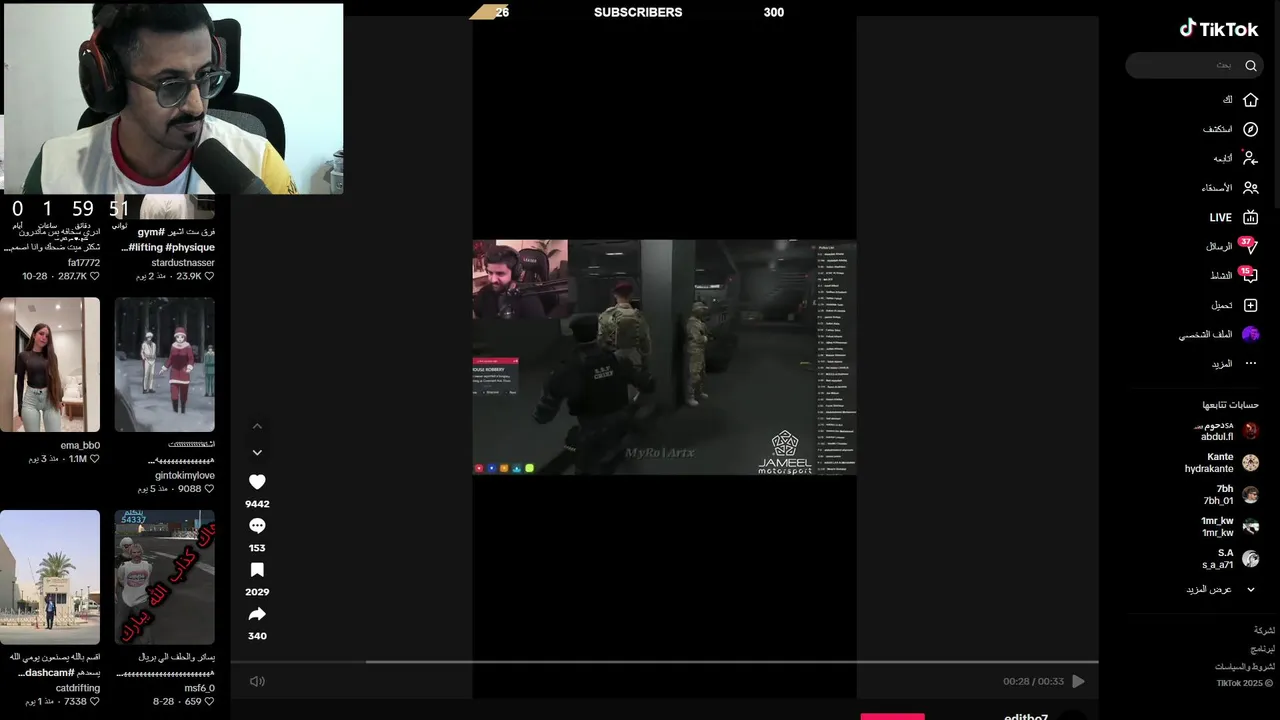Click gintokimylove username text

tap(185, 476)
